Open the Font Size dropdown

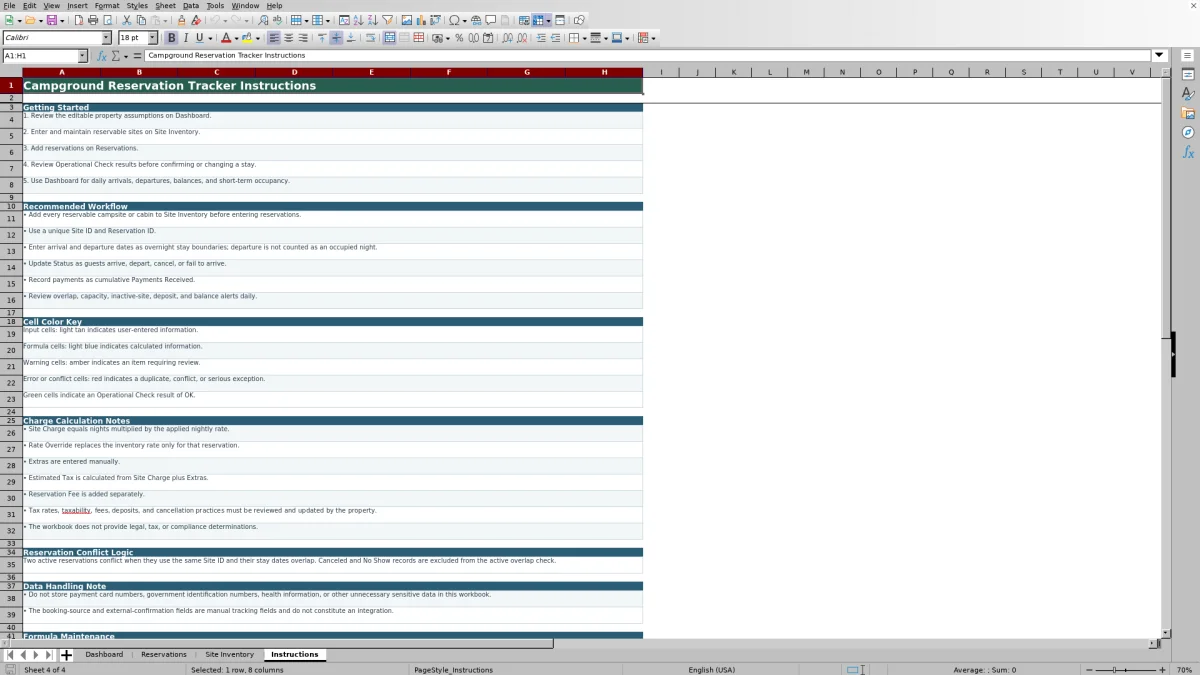(x=152, y=38)
